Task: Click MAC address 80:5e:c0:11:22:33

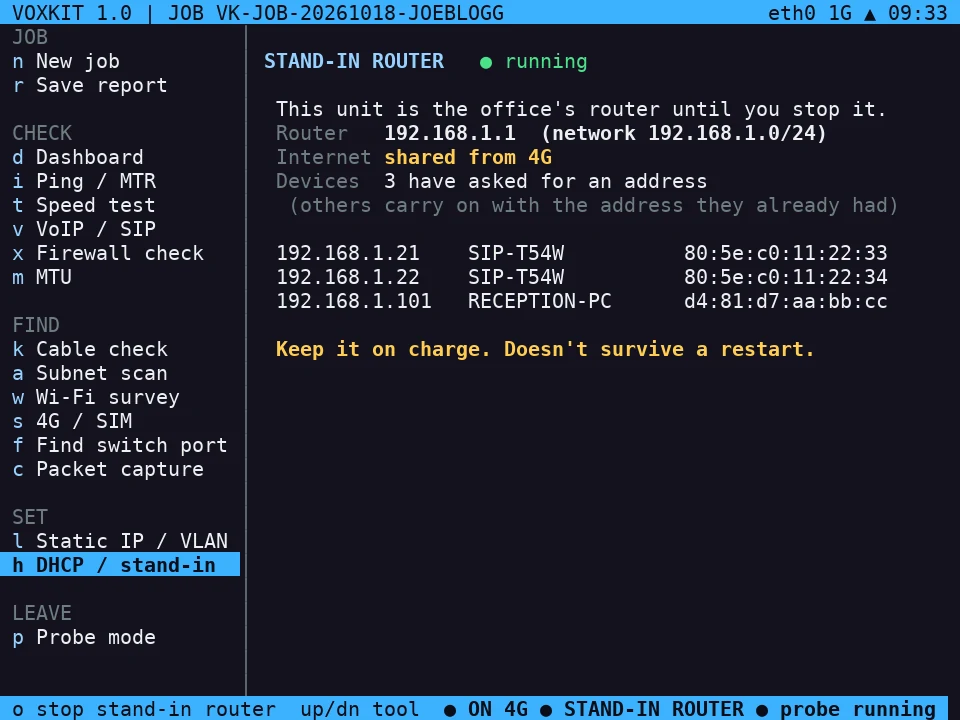Action: [x=786, y=253]
